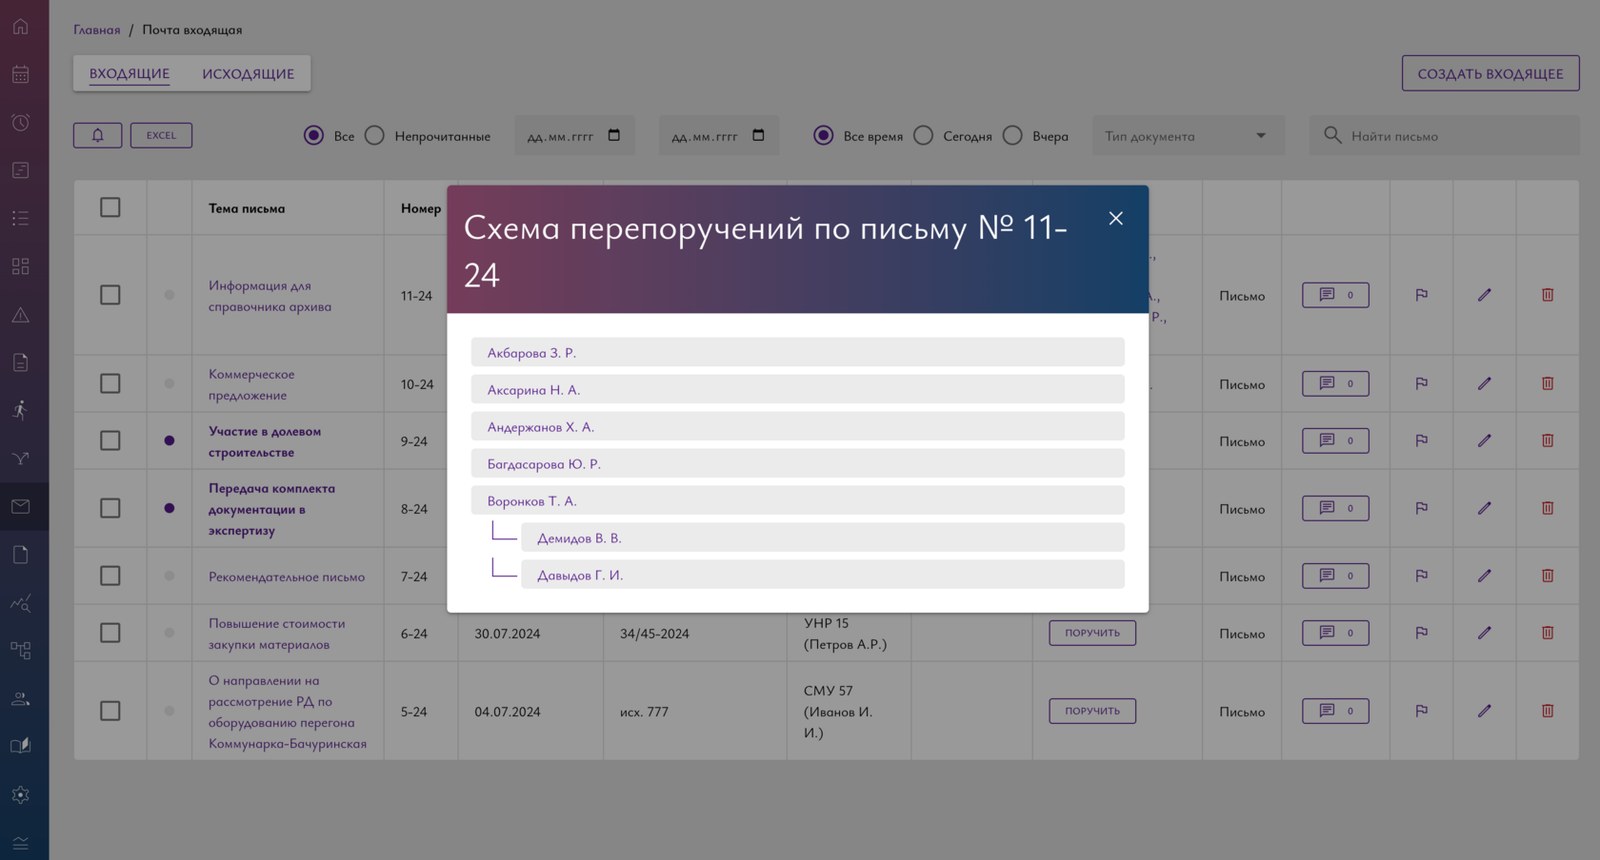Click the edit pencil icon for letter 10-24
This screenshot has width=1600, height=860.
[1484, 384]
